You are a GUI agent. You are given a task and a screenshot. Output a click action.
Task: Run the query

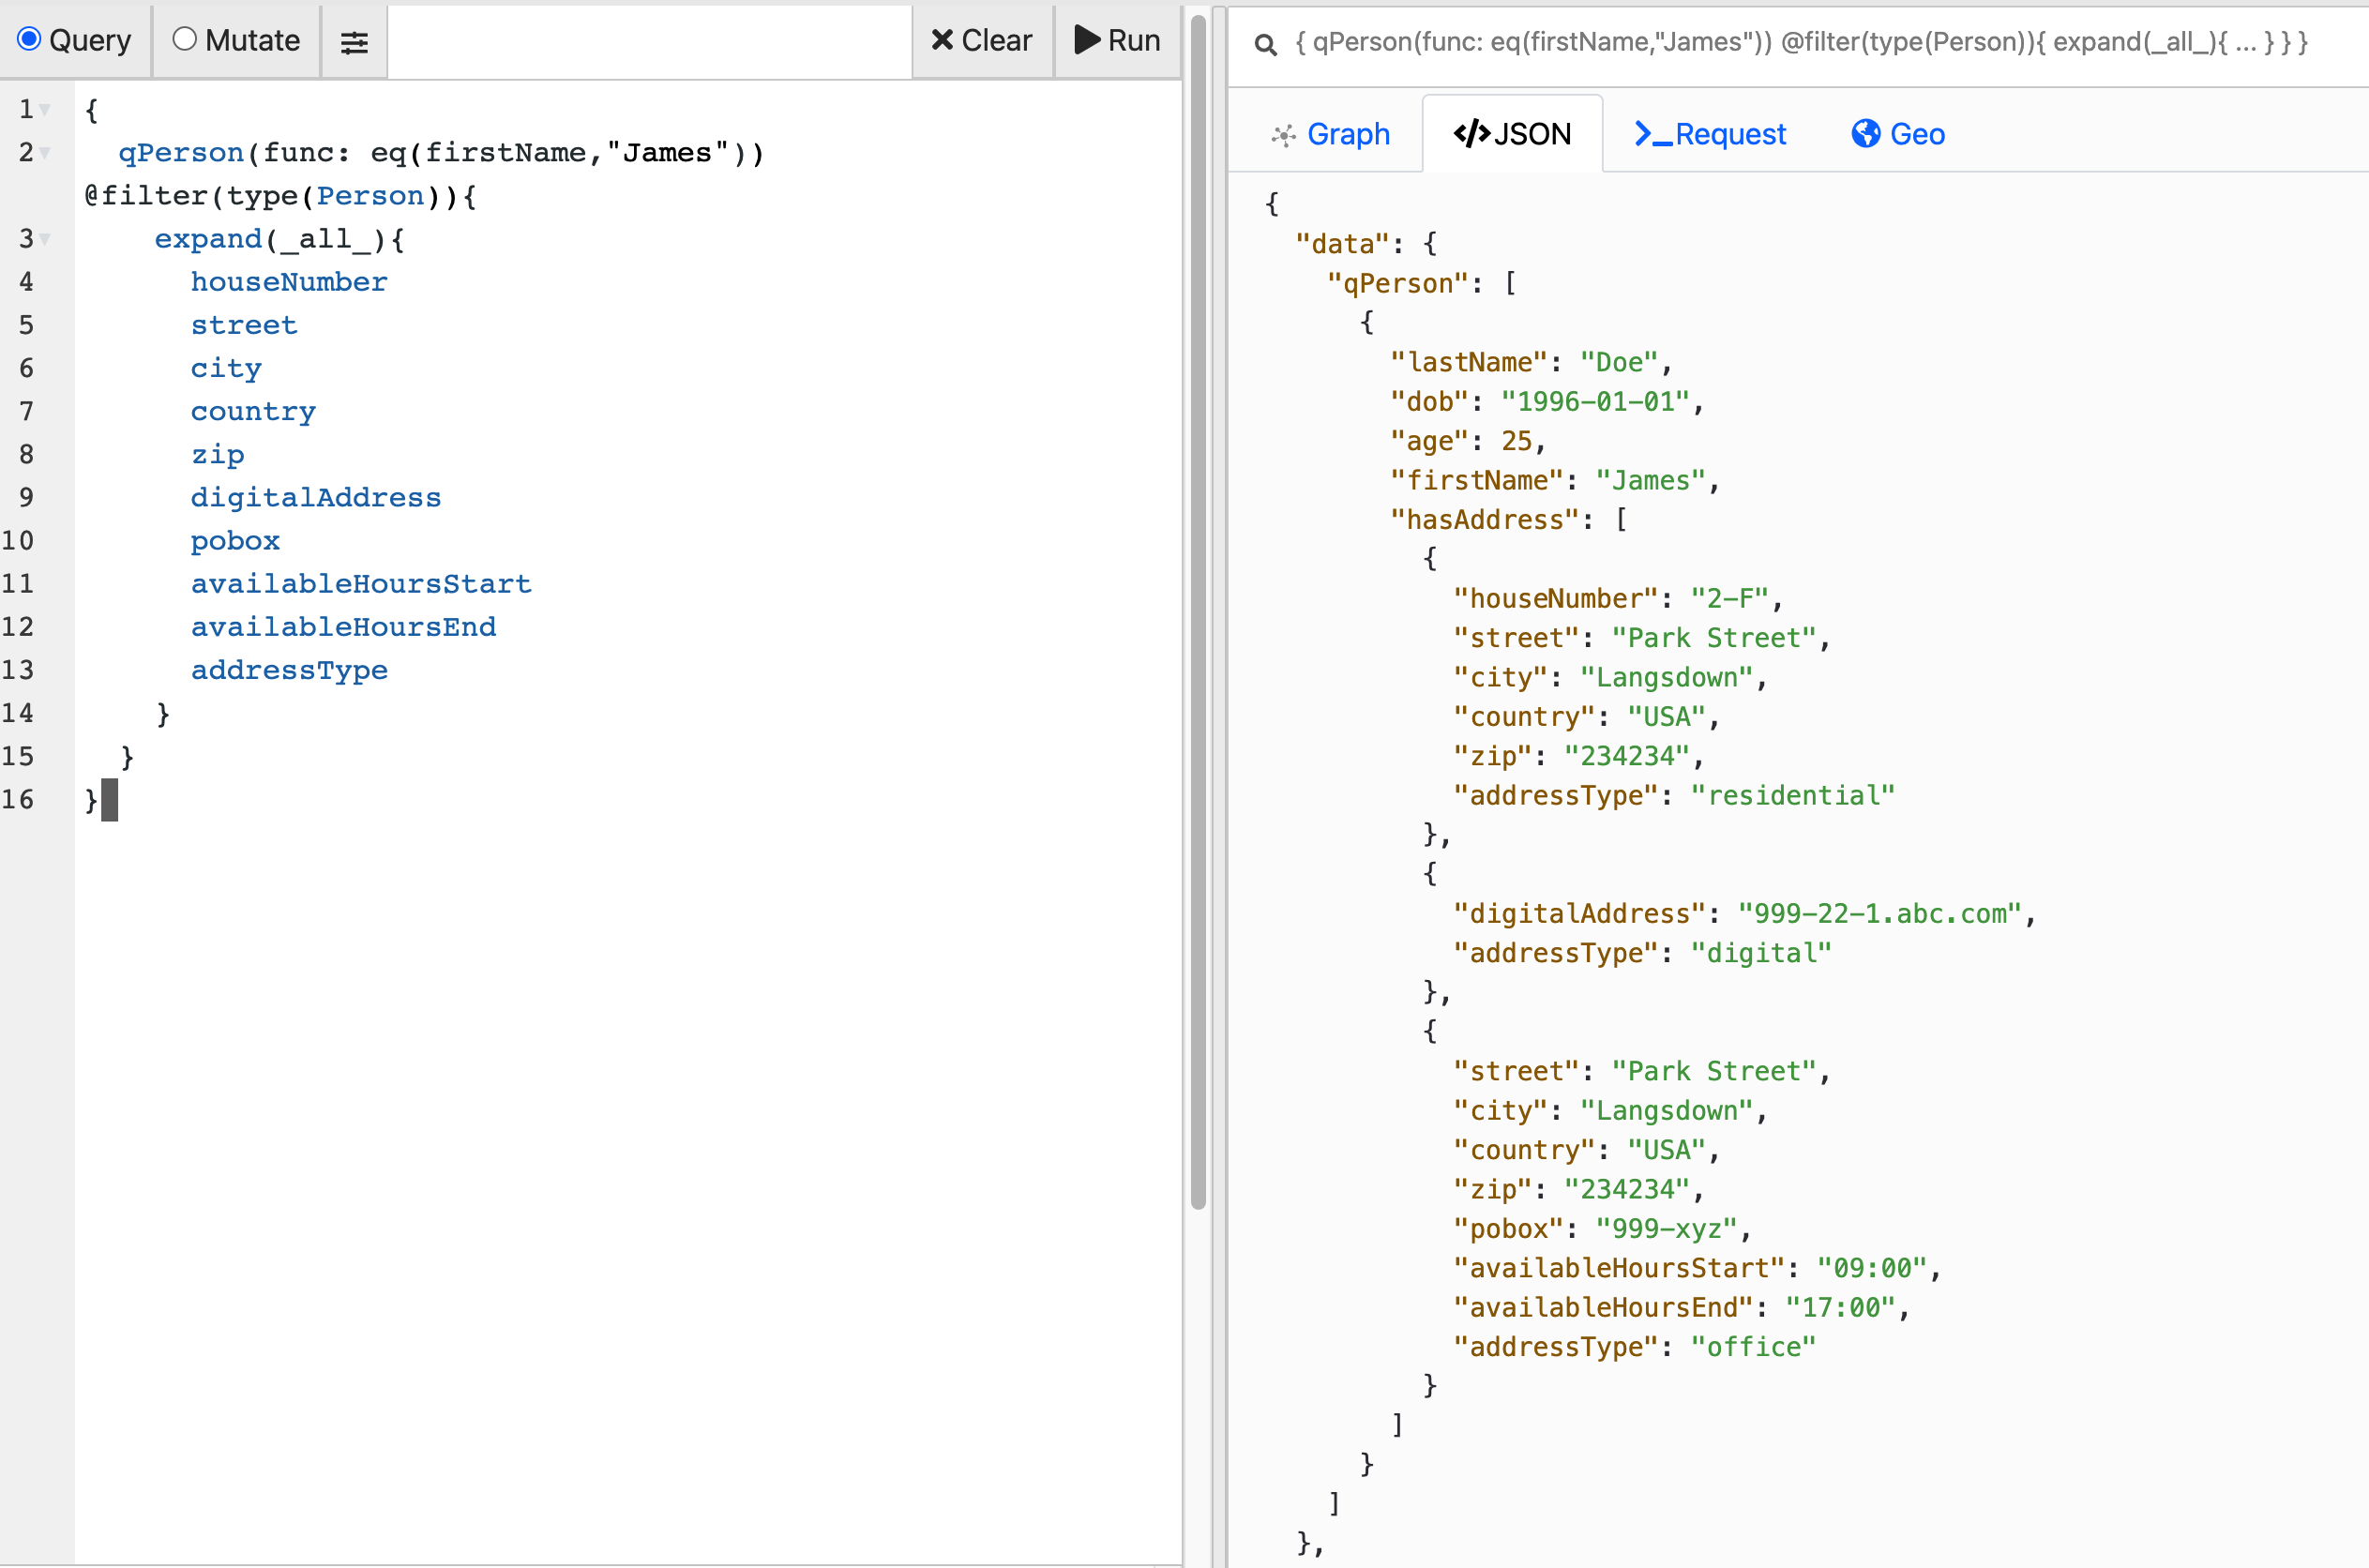point(1117,41)
